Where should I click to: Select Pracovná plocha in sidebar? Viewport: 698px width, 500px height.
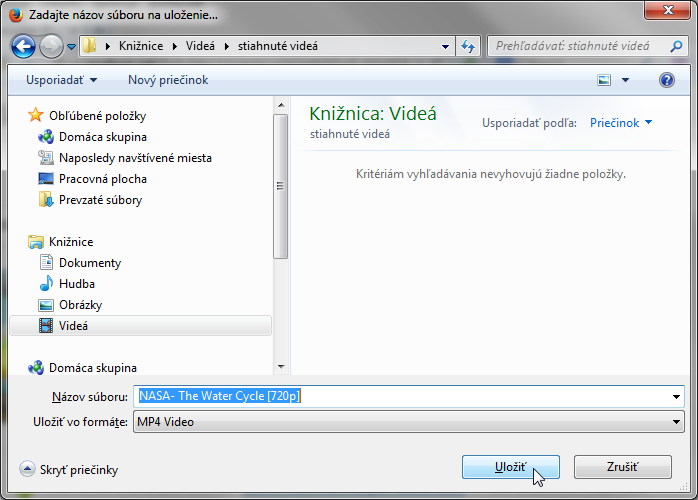103,179
